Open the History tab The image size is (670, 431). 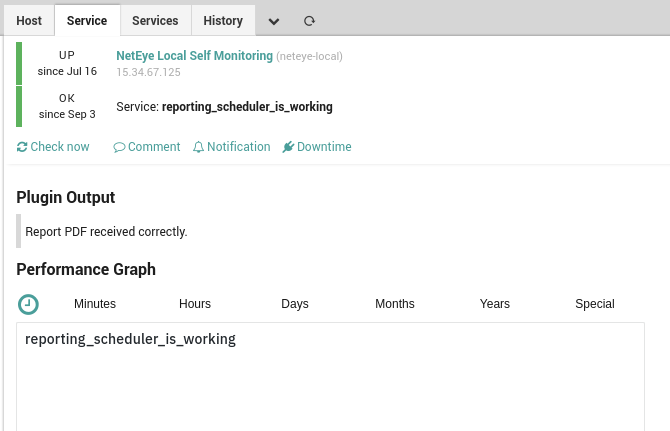tap(223, 21)
